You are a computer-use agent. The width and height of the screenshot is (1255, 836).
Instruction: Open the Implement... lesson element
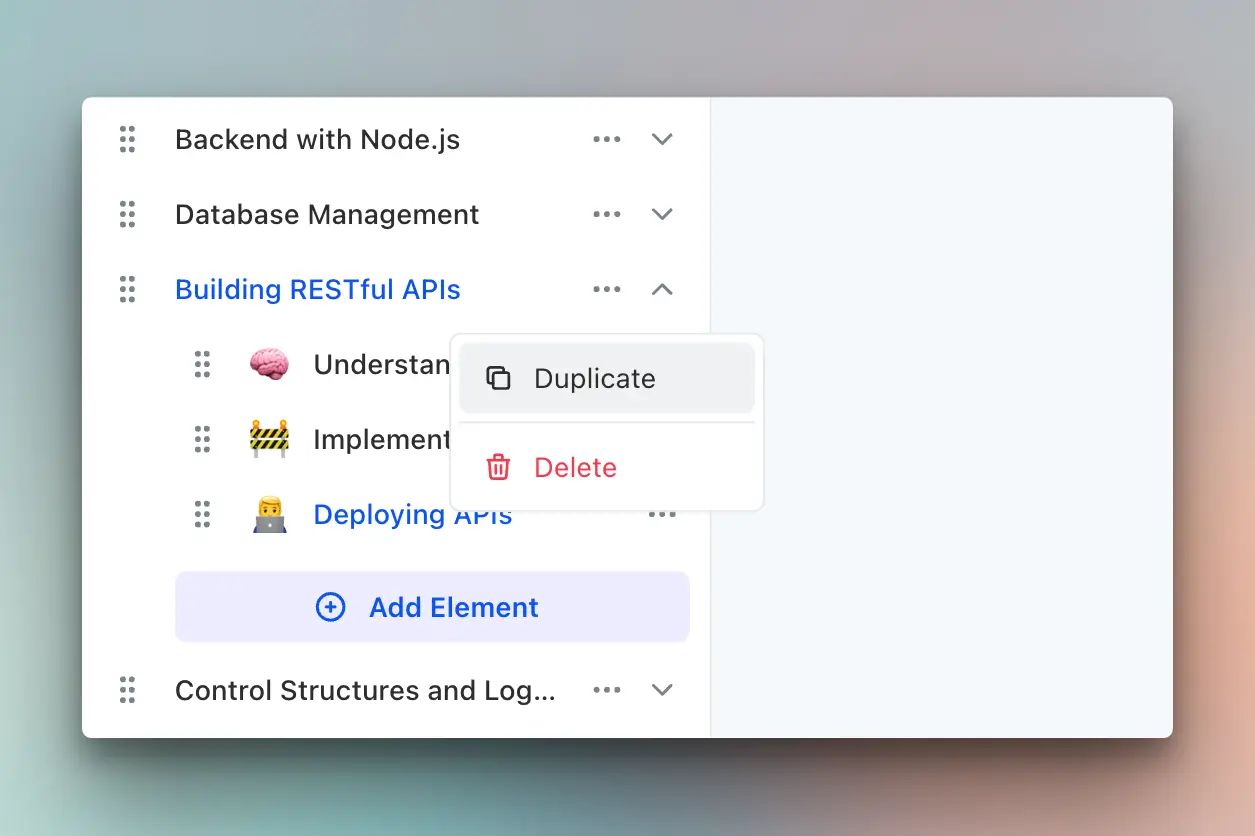point(382,439)
